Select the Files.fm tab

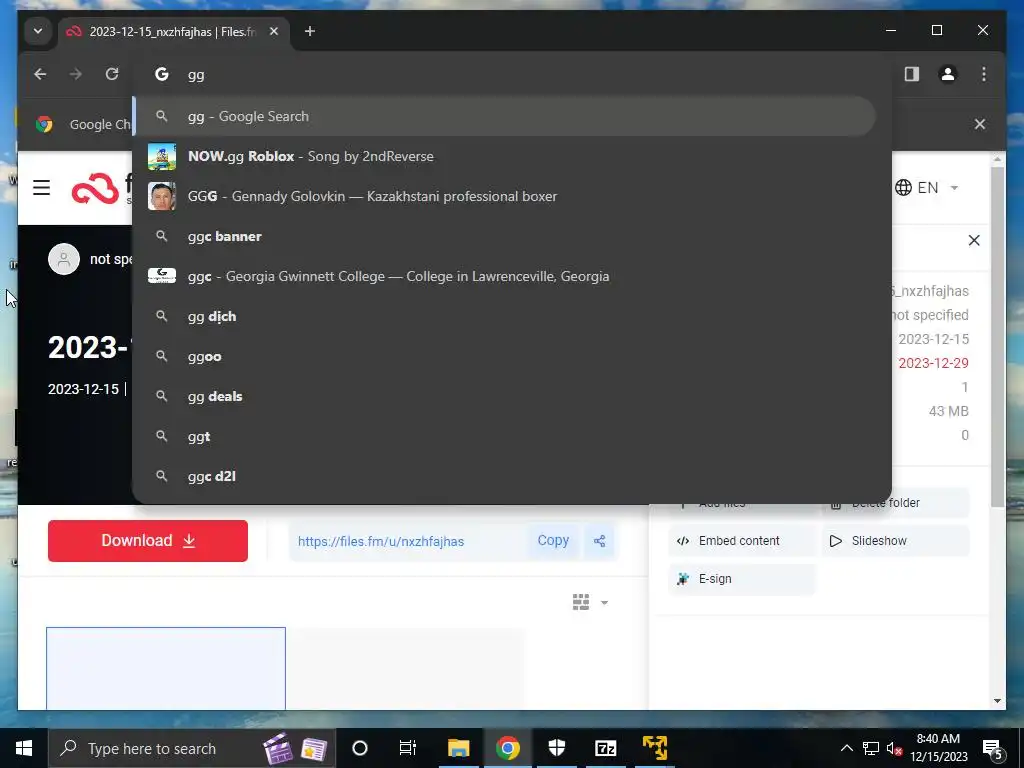(x=174, y=31)
